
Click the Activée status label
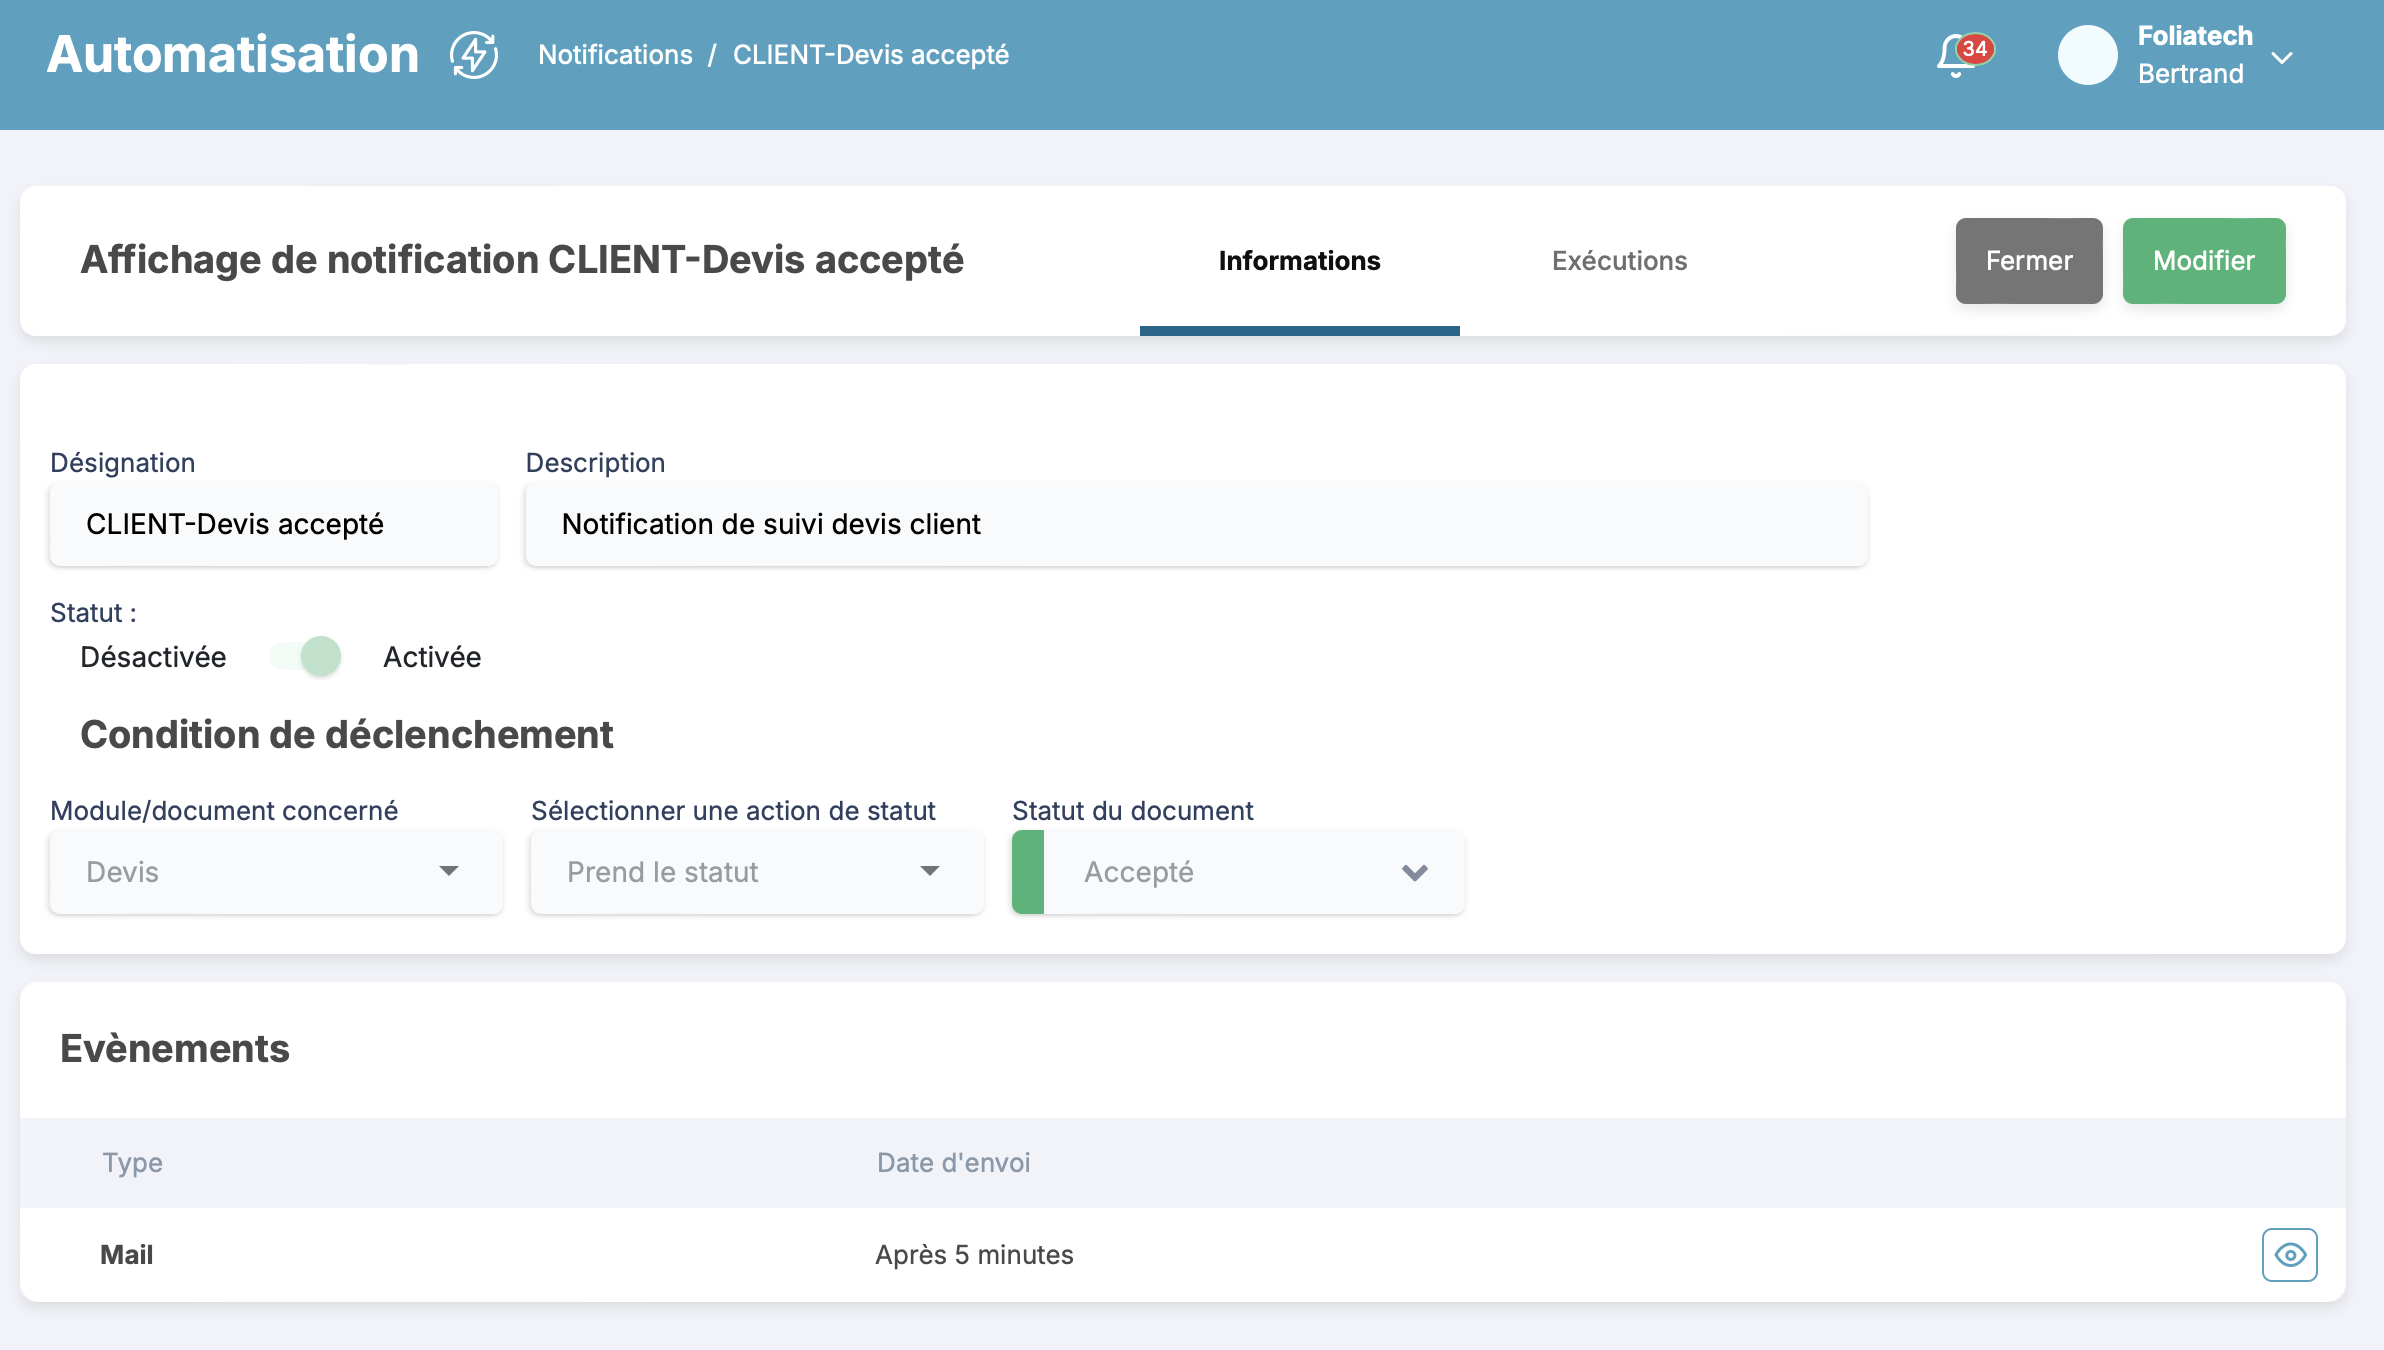coord(432,657)
